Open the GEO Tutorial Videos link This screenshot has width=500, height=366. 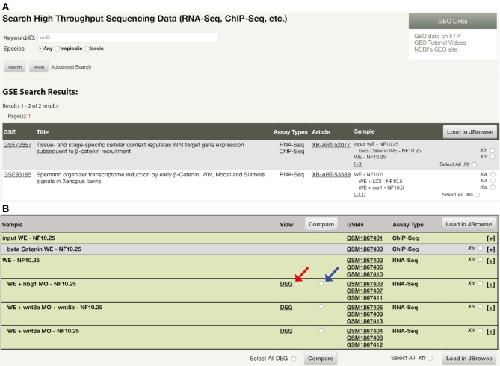(x=440, y=43)
